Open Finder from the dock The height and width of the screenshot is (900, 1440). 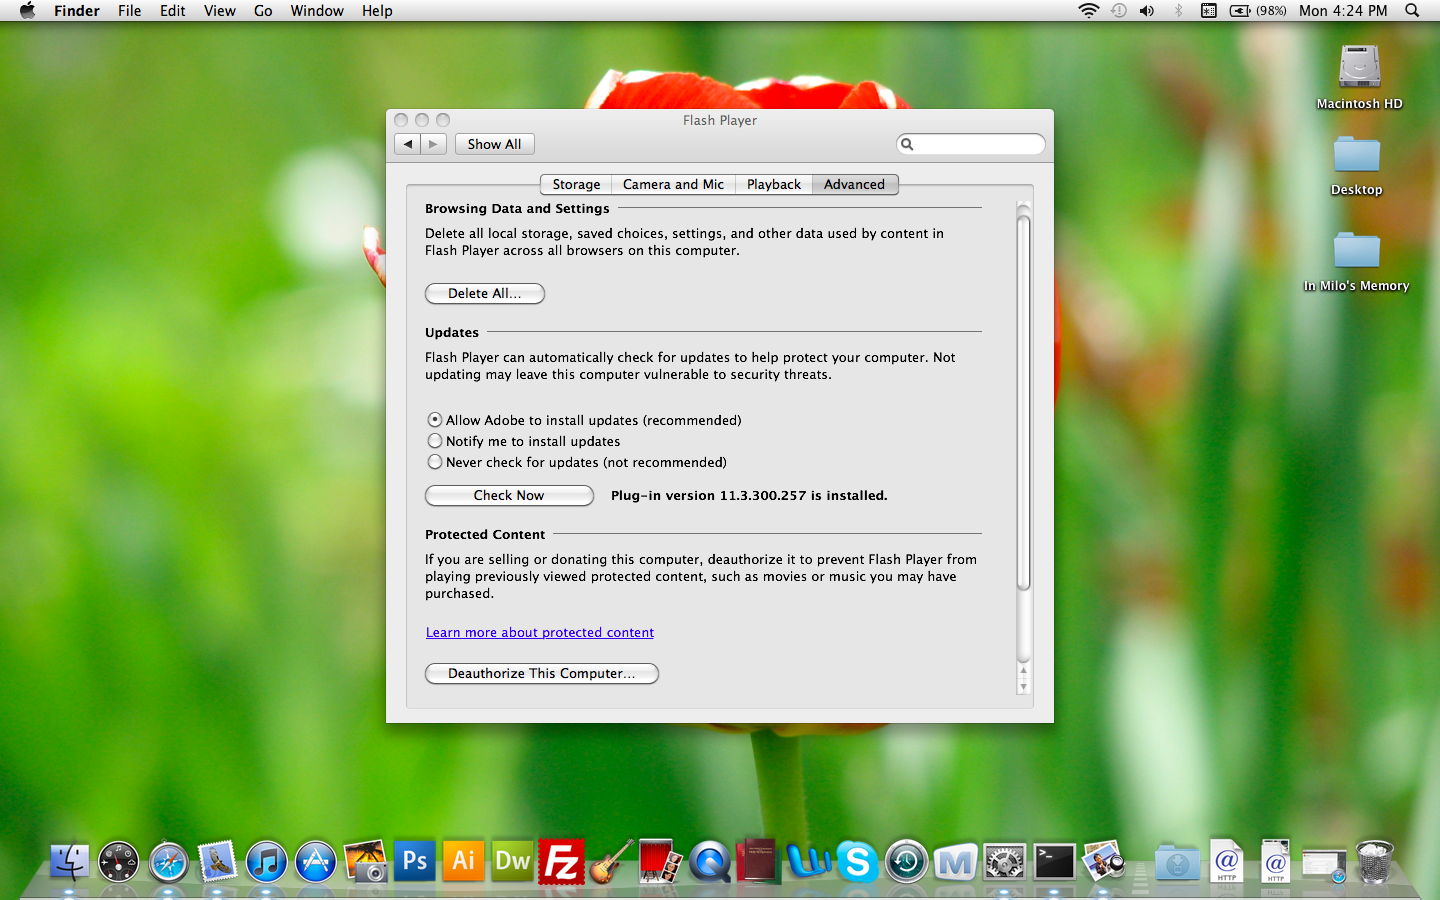(x=69, y=861)
